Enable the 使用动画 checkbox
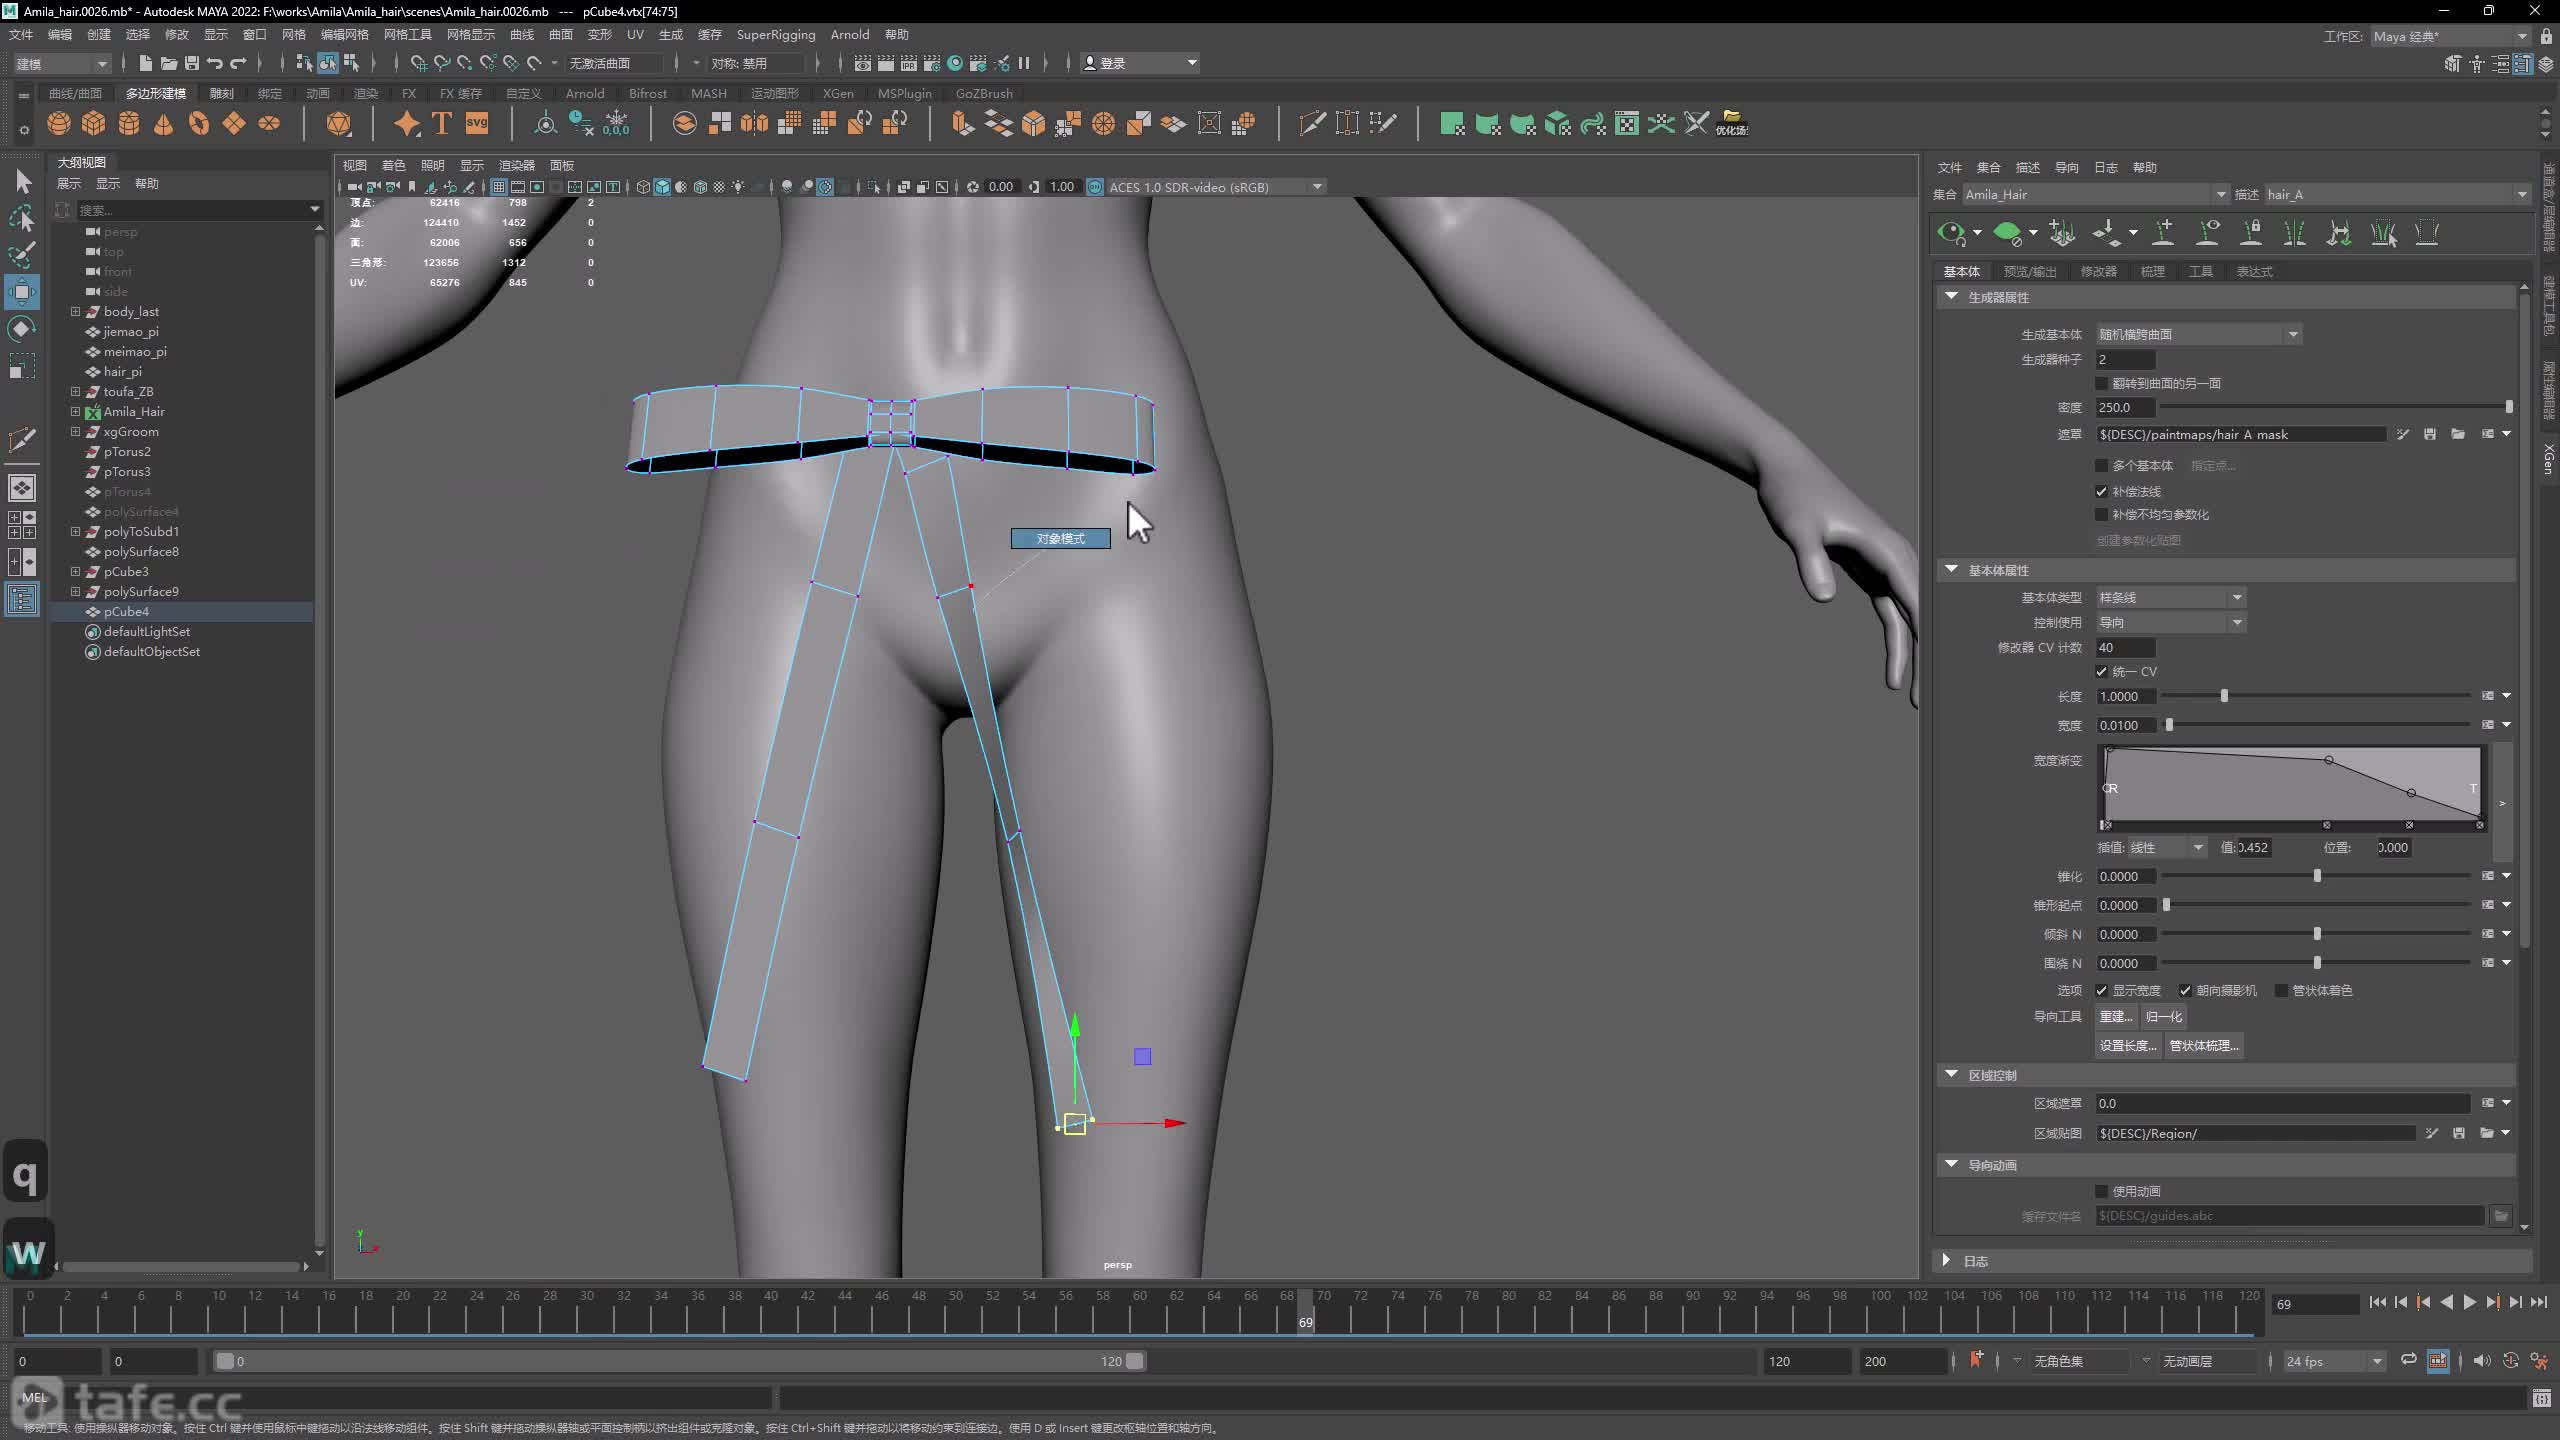2560x1440 pixels. [x=2101, y=1191]
